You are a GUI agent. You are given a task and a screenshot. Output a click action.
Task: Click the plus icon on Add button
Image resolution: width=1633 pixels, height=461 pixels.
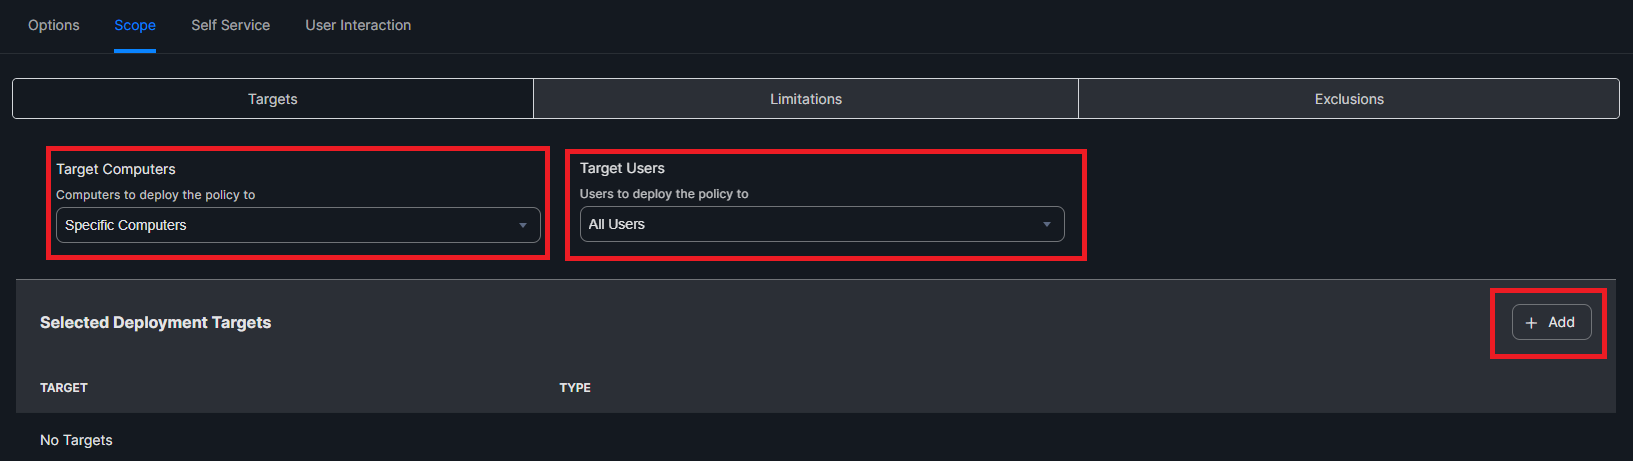[1531, 323]
